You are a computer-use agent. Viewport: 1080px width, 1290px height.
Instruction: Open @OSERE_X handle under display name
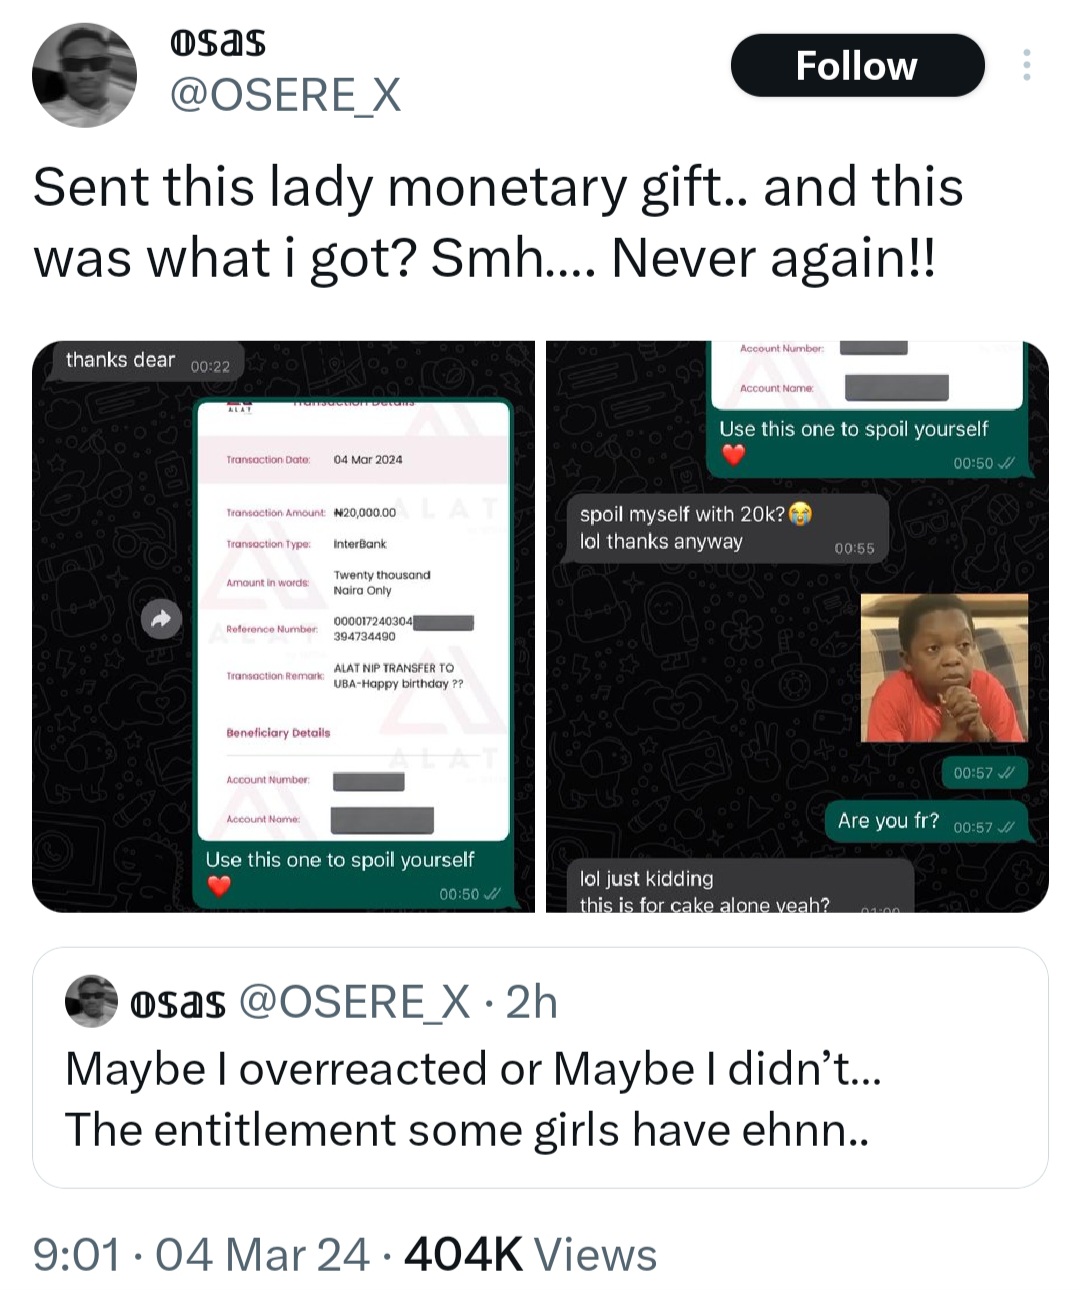click(x=286, y=96)
